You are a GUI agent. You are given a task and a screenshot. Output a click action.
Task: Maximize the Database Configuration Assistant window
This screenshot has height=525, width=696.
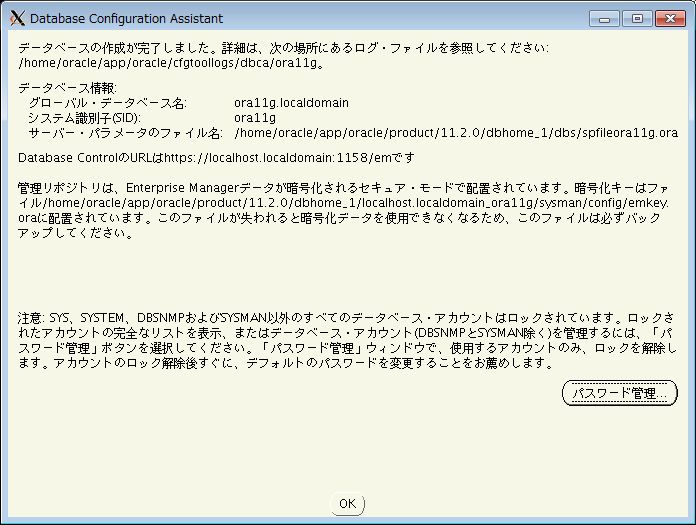(x=637, y=19)
